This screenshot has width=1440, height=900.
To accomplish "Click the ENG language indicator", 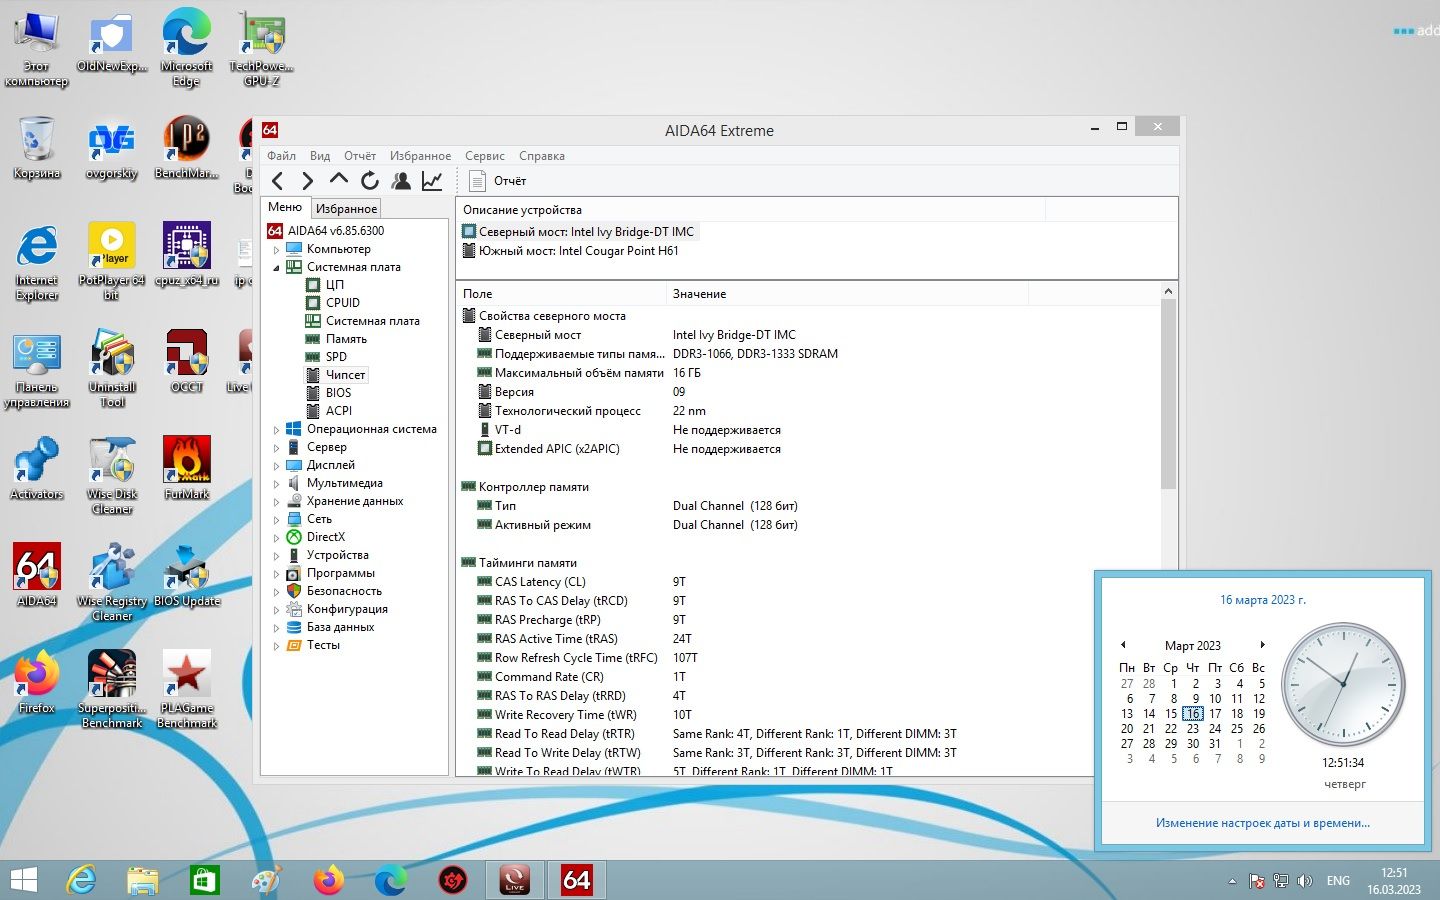I will click(1338, 881).
